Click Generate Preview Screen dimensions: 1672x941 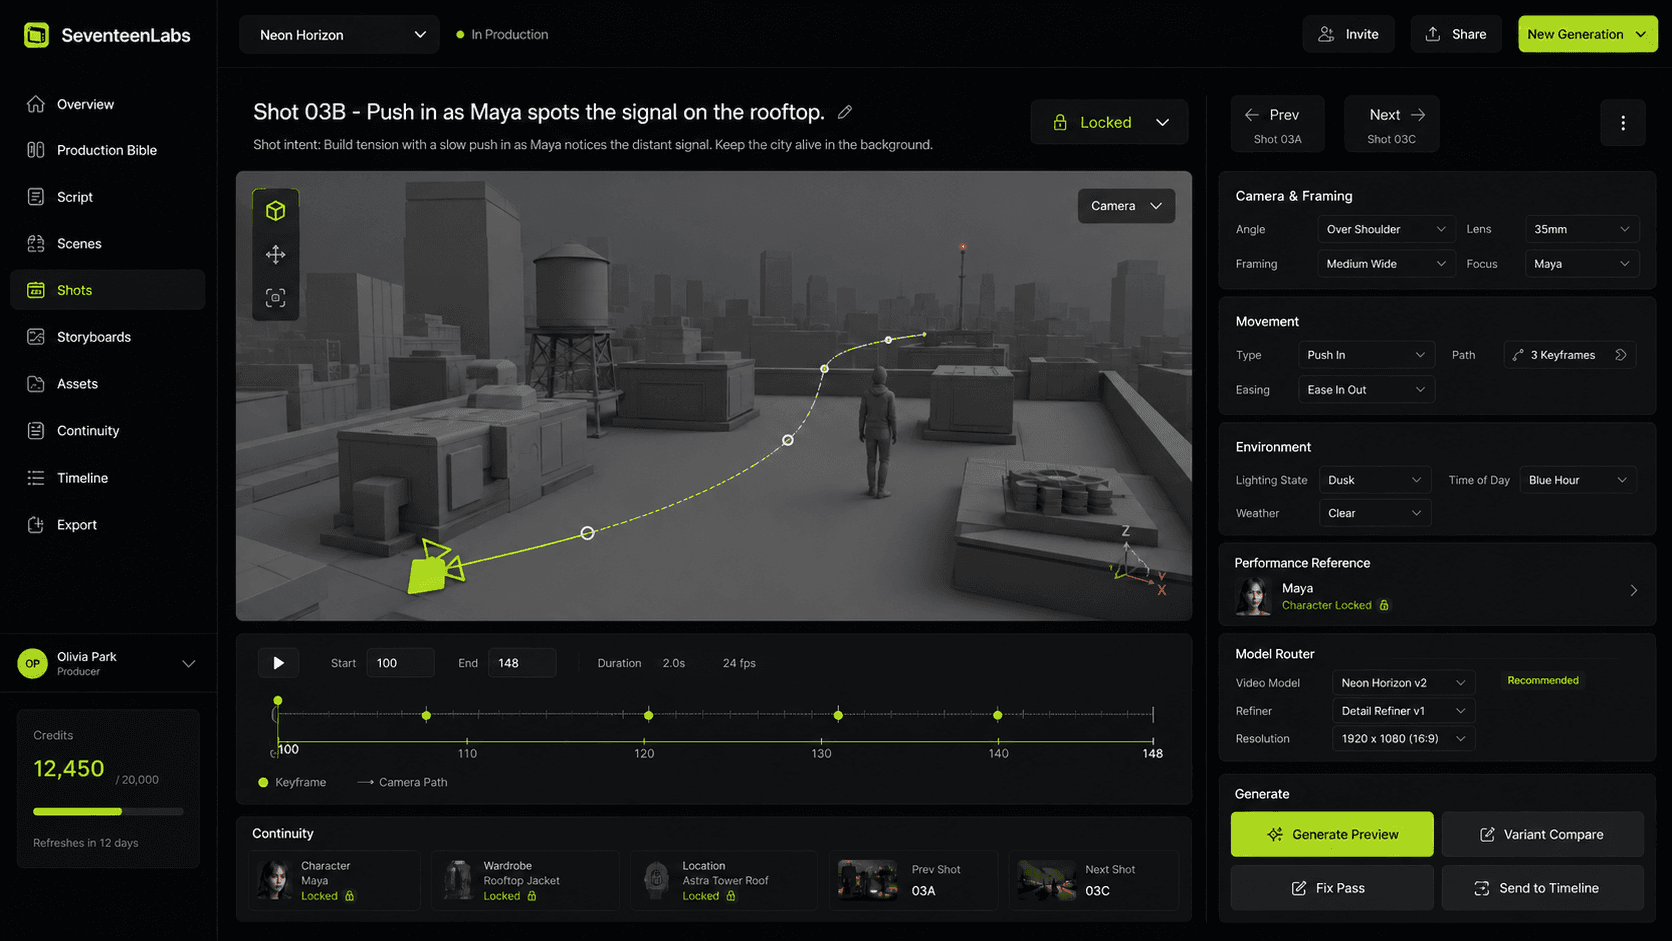point(1332,834)
